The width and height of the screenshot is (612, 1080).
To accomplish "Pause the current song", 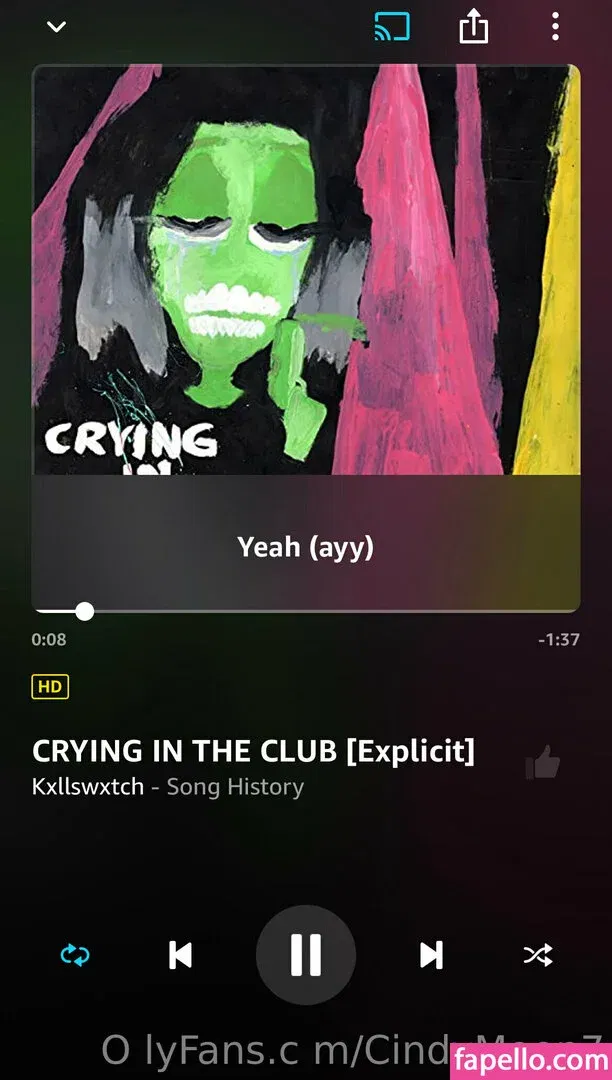I will pyautogui.click(x=306, y=955).
